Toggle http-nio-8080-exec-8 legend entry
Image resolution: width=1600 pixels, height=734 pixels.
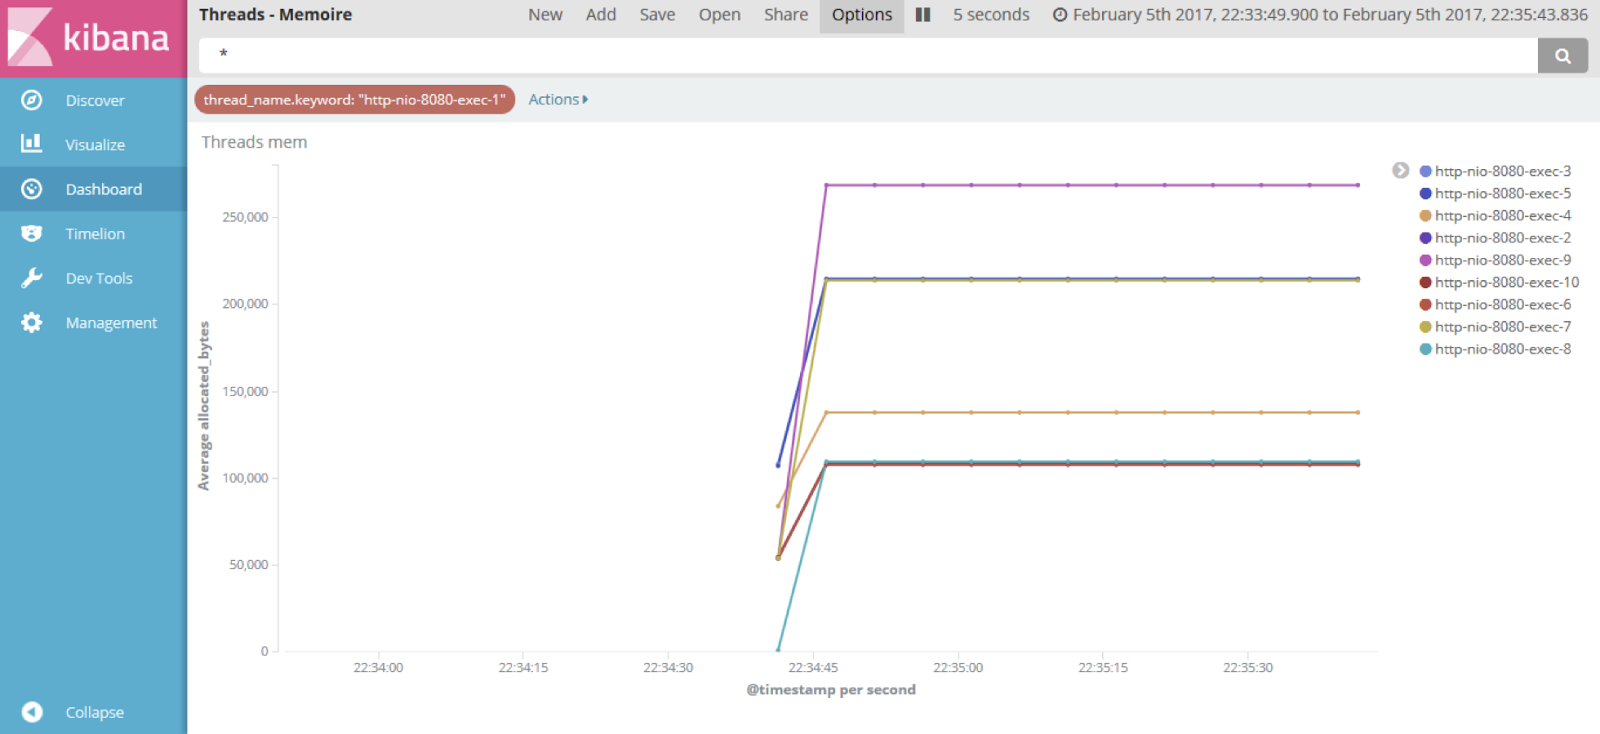pos(1502,349)
